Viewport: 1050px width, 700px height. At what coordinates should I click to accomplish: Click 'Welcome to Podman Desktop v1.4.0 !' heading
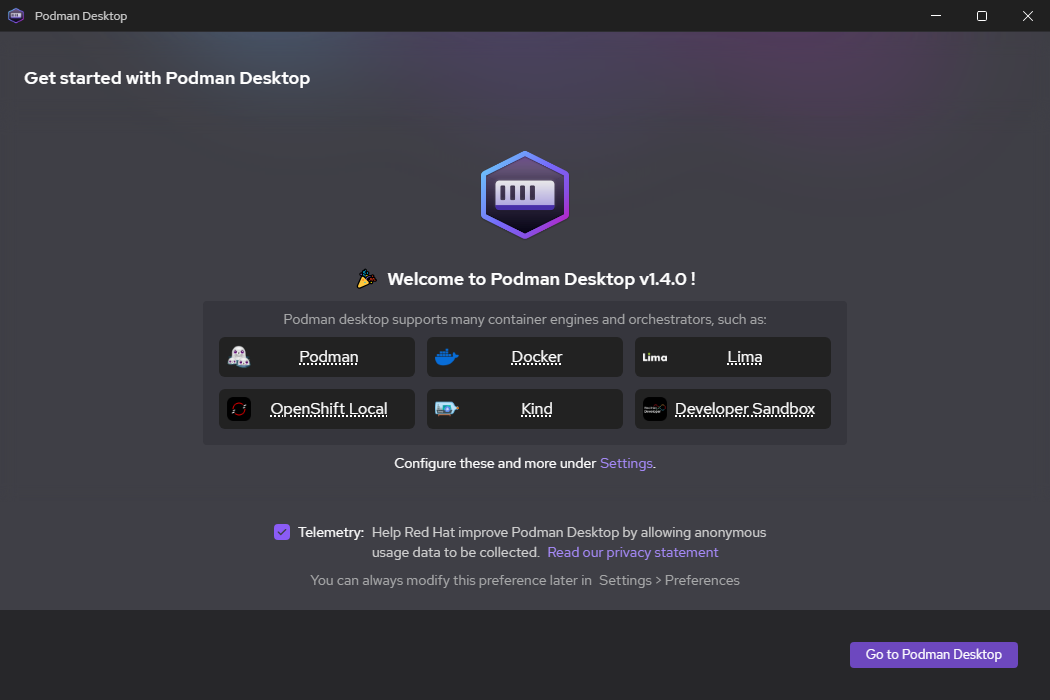(541, 279)
